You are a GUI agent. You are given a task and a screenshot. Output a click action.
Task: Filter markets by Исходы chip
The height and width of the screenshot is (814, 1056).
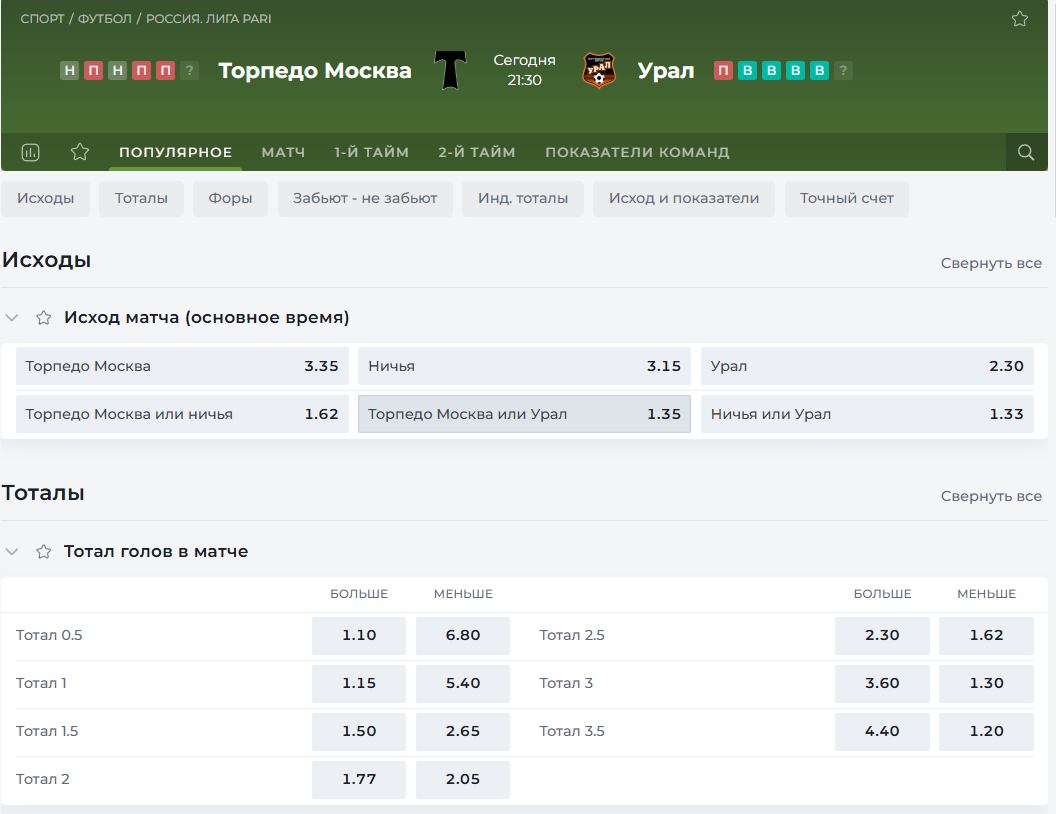(x=45, y=199)
